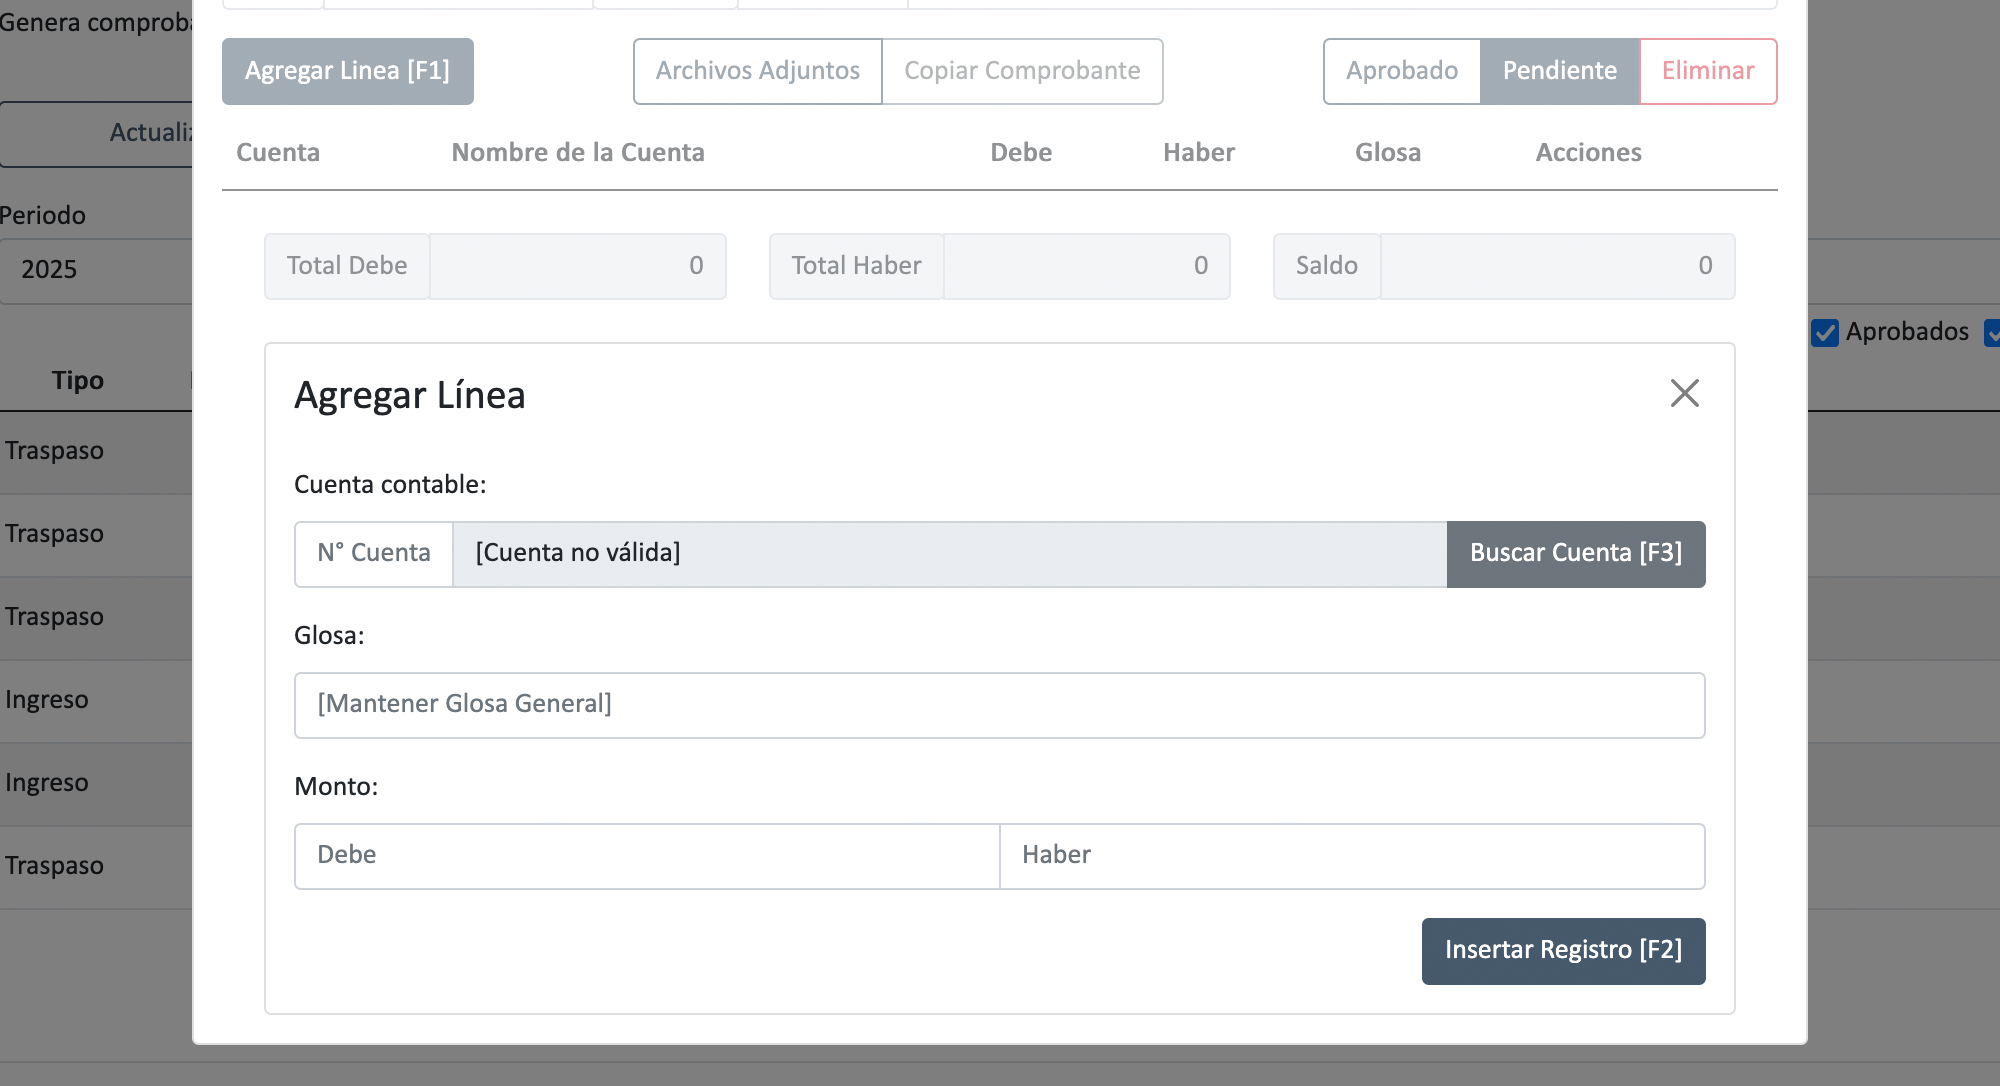Click Insertar Registro [F2] button
Viewport: 2000px width, 1086px height.
[x=1562, y=950]
